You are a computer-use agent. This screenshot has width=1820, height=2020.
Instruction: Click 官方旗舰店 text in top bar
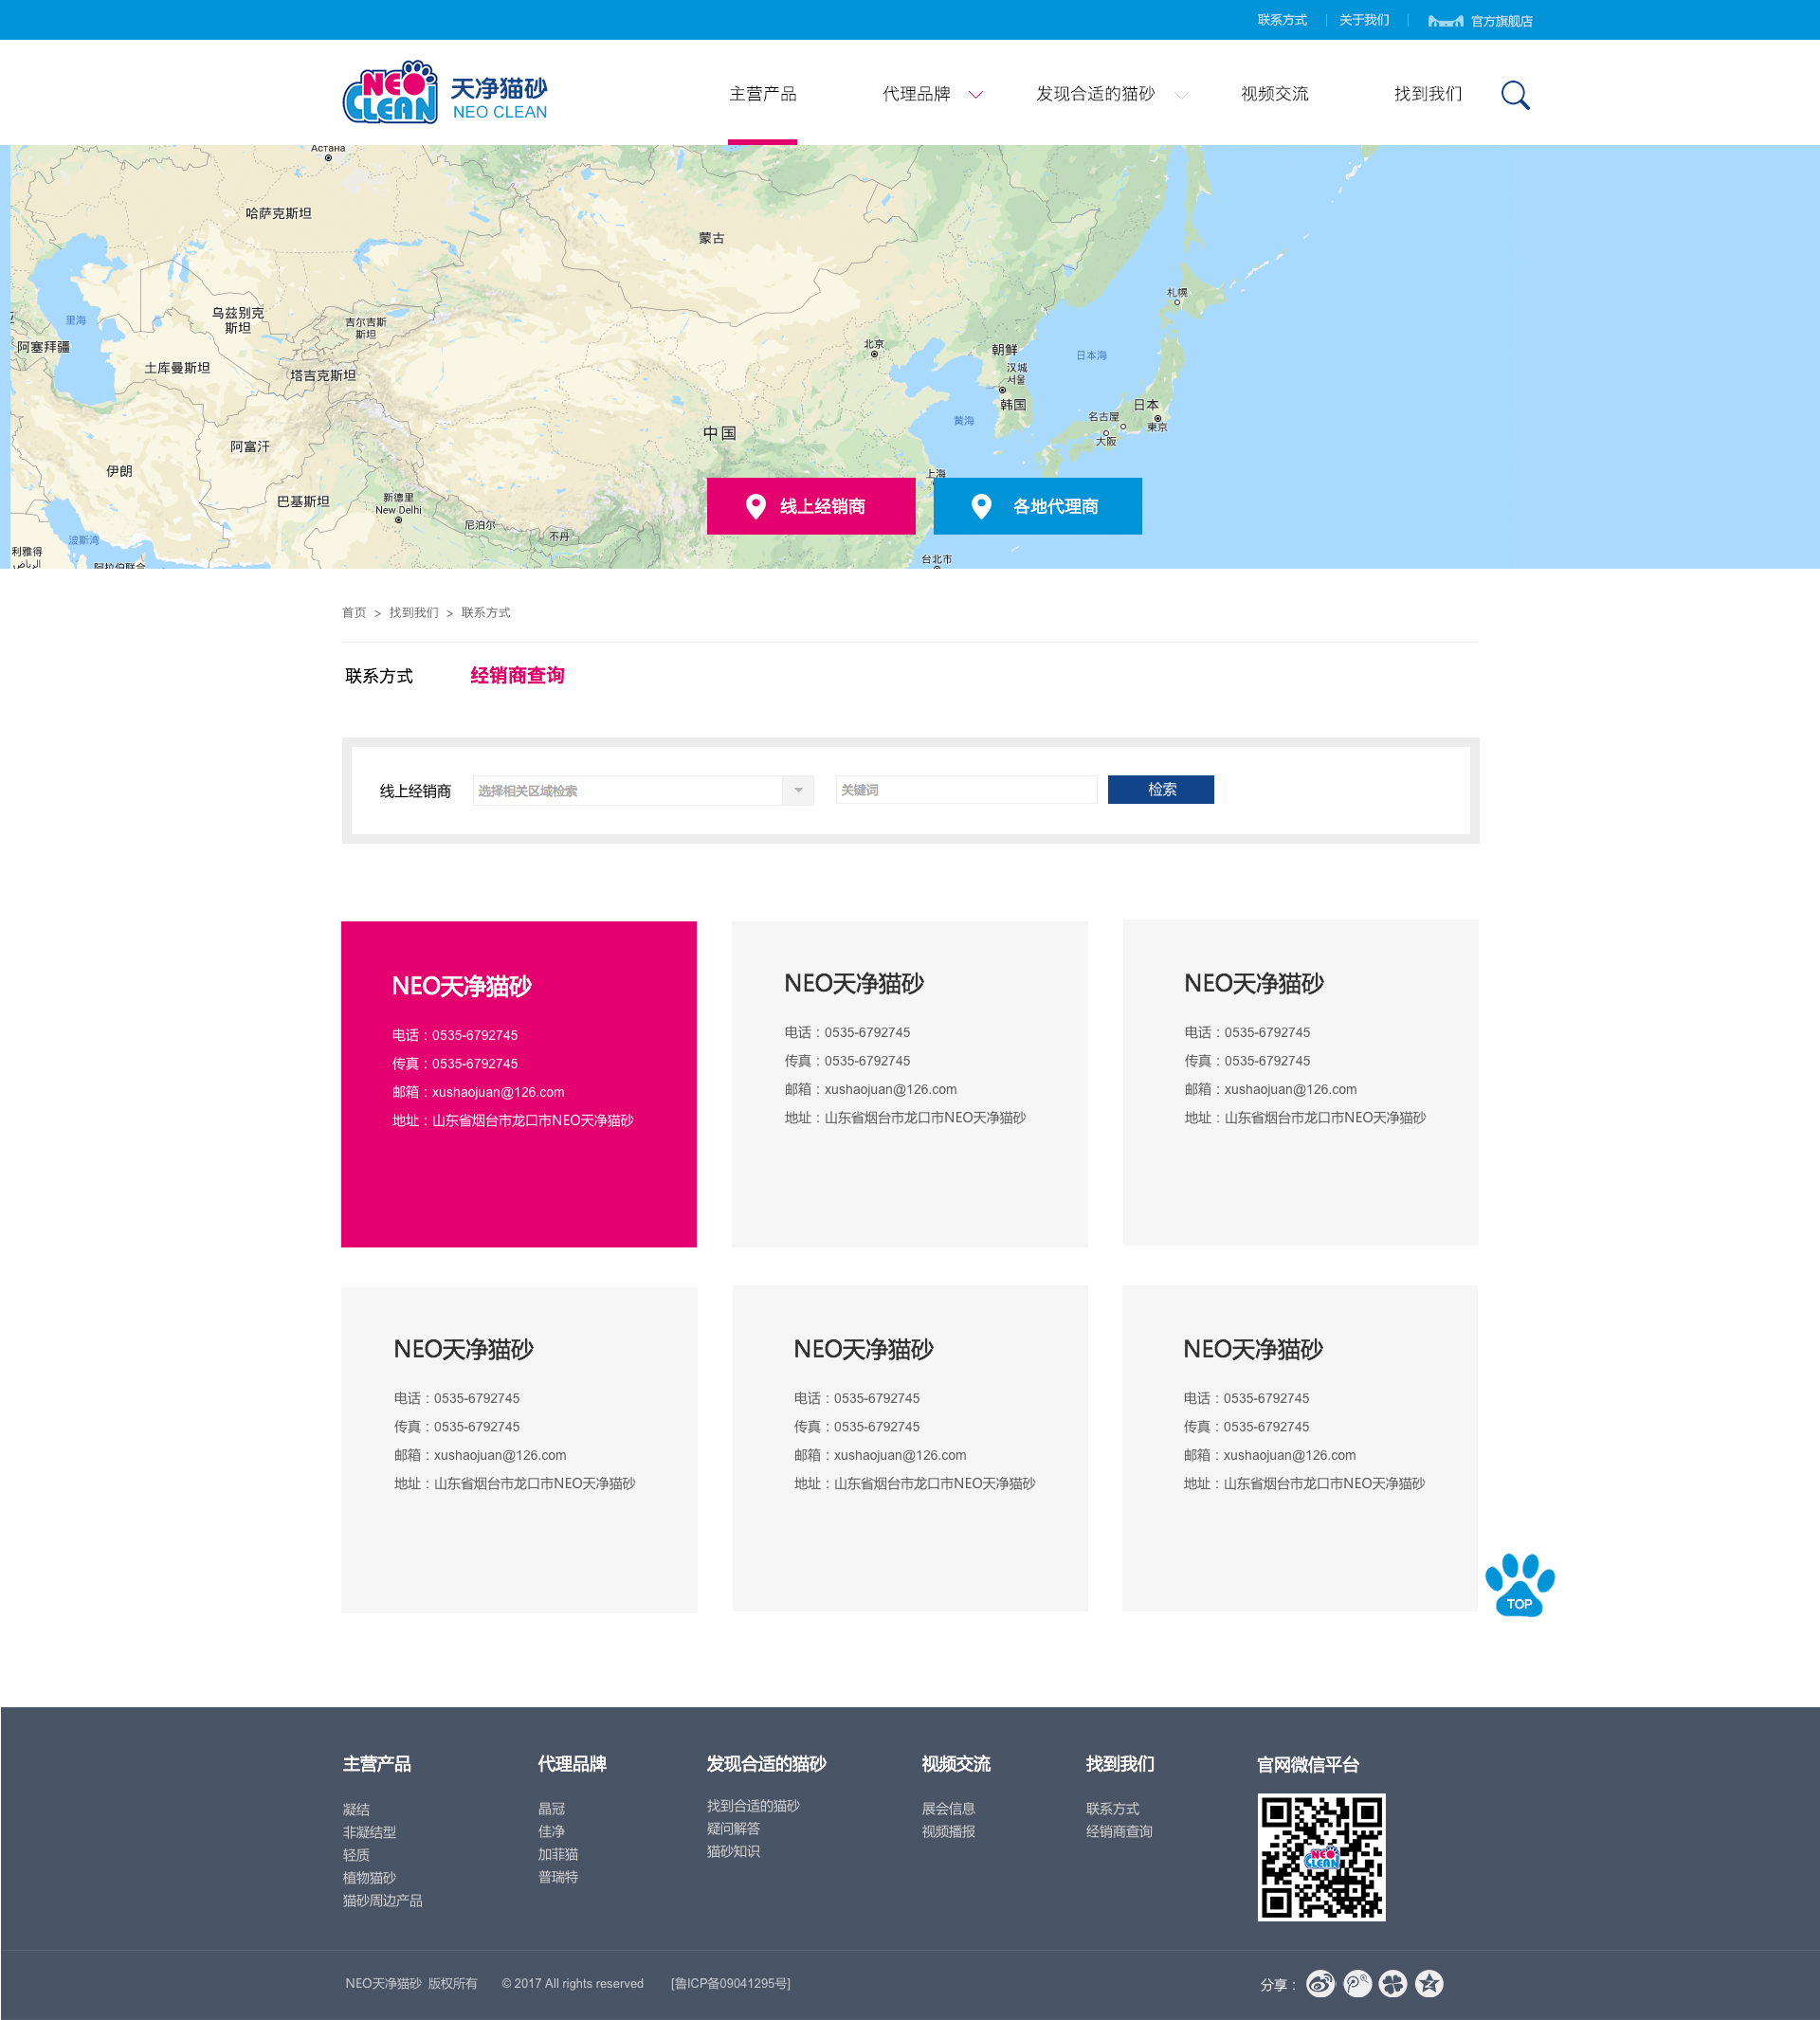[1501, 21]
